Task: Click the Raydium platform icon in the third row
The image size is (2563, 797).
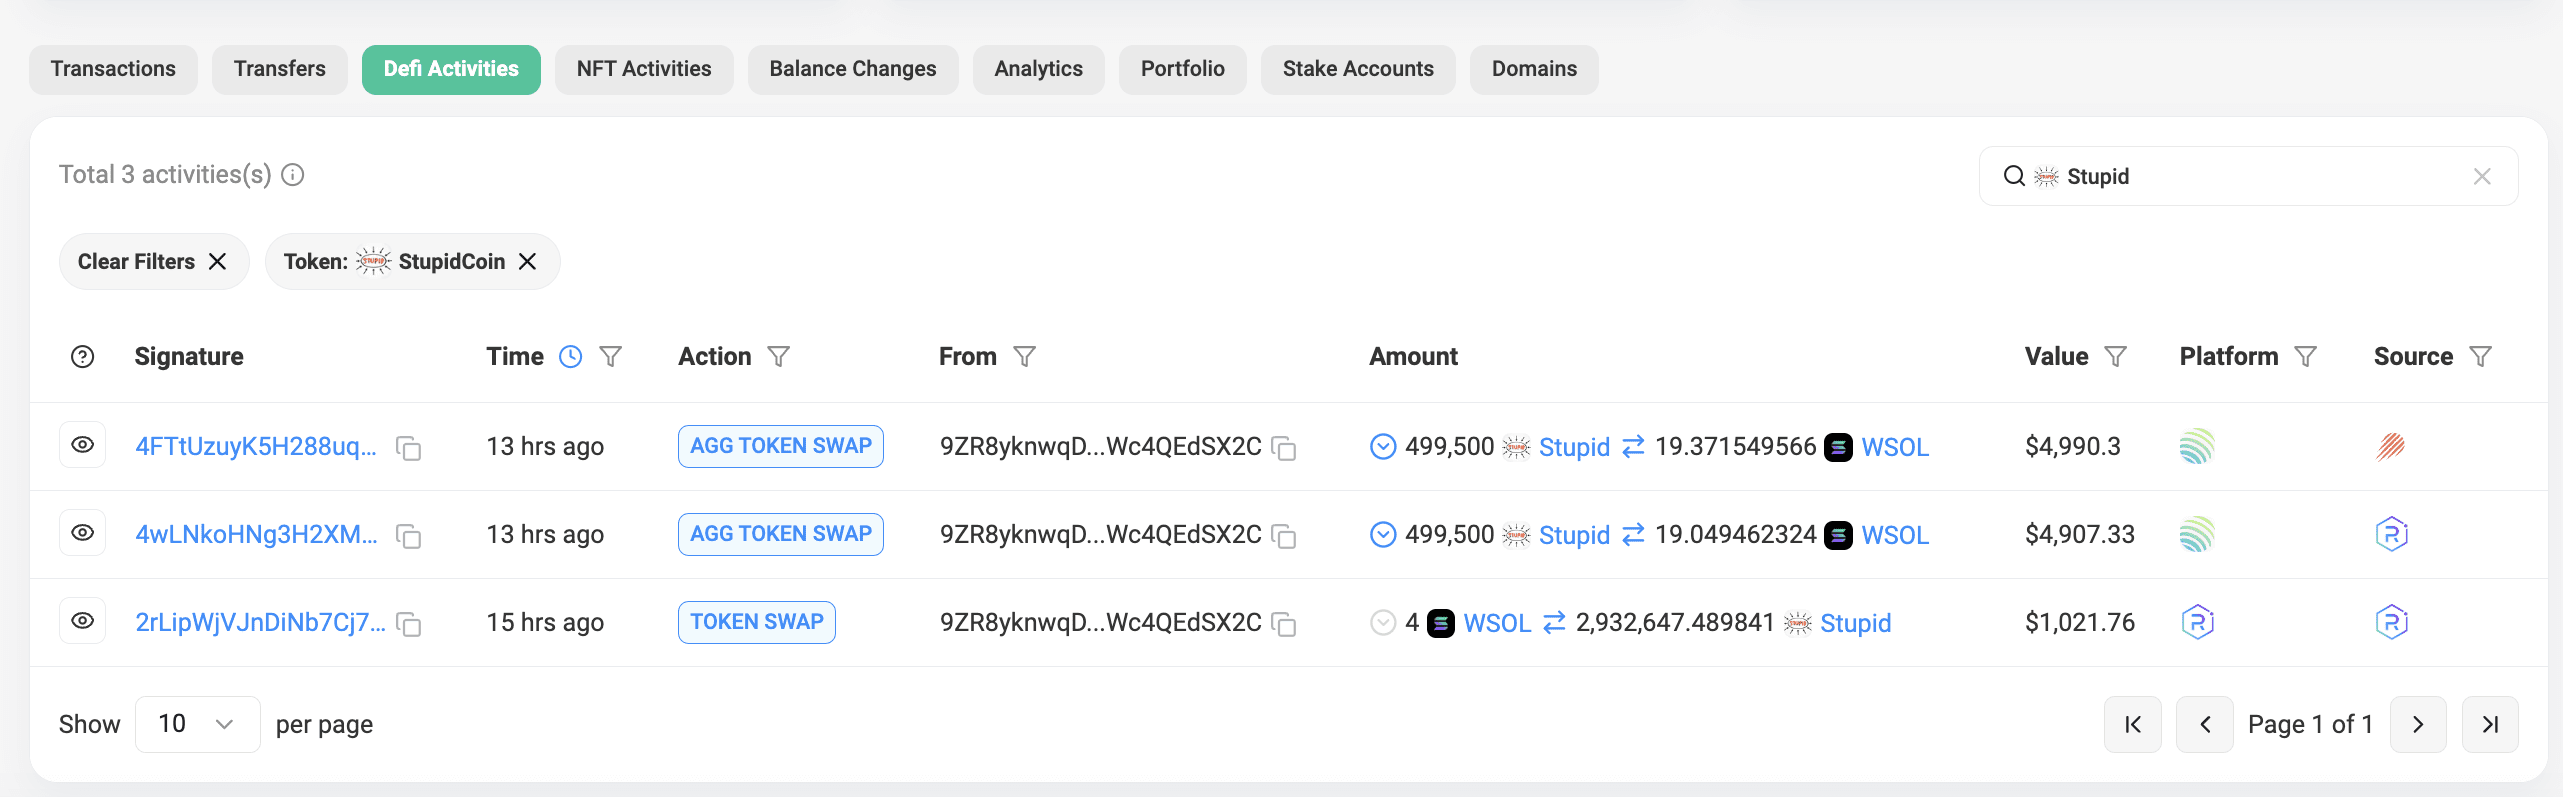Action: tap(2196, 622)
